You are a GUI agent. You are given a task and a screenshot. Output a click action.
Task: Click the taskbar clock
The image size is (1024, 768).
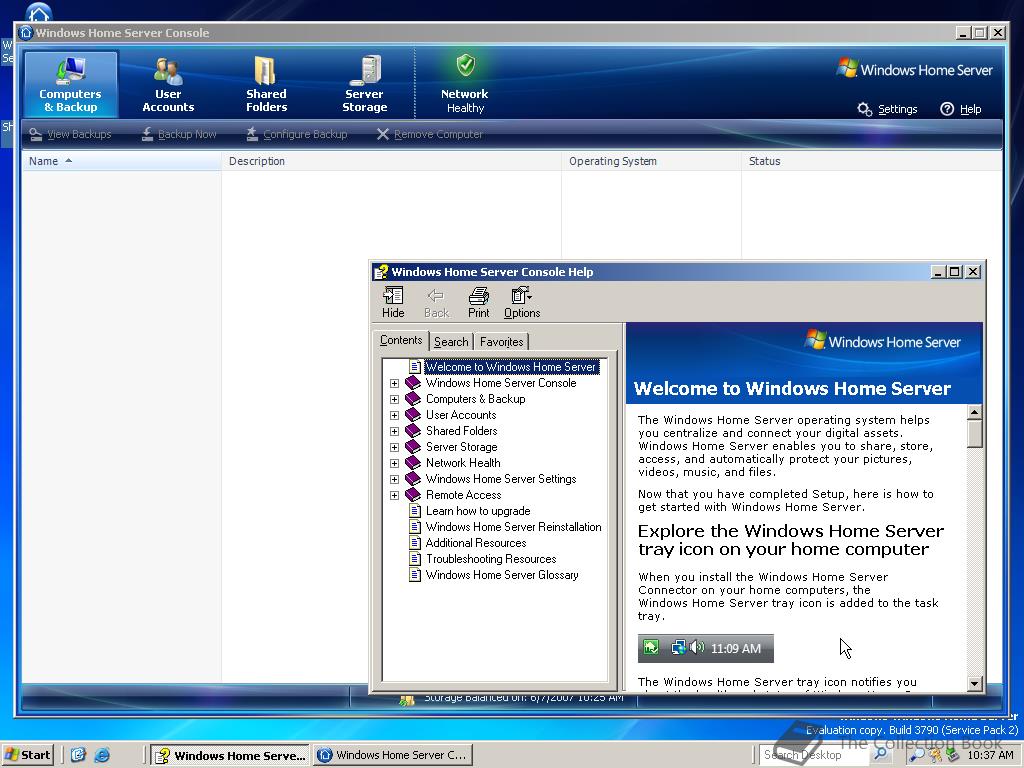click(x=990, y=755)
